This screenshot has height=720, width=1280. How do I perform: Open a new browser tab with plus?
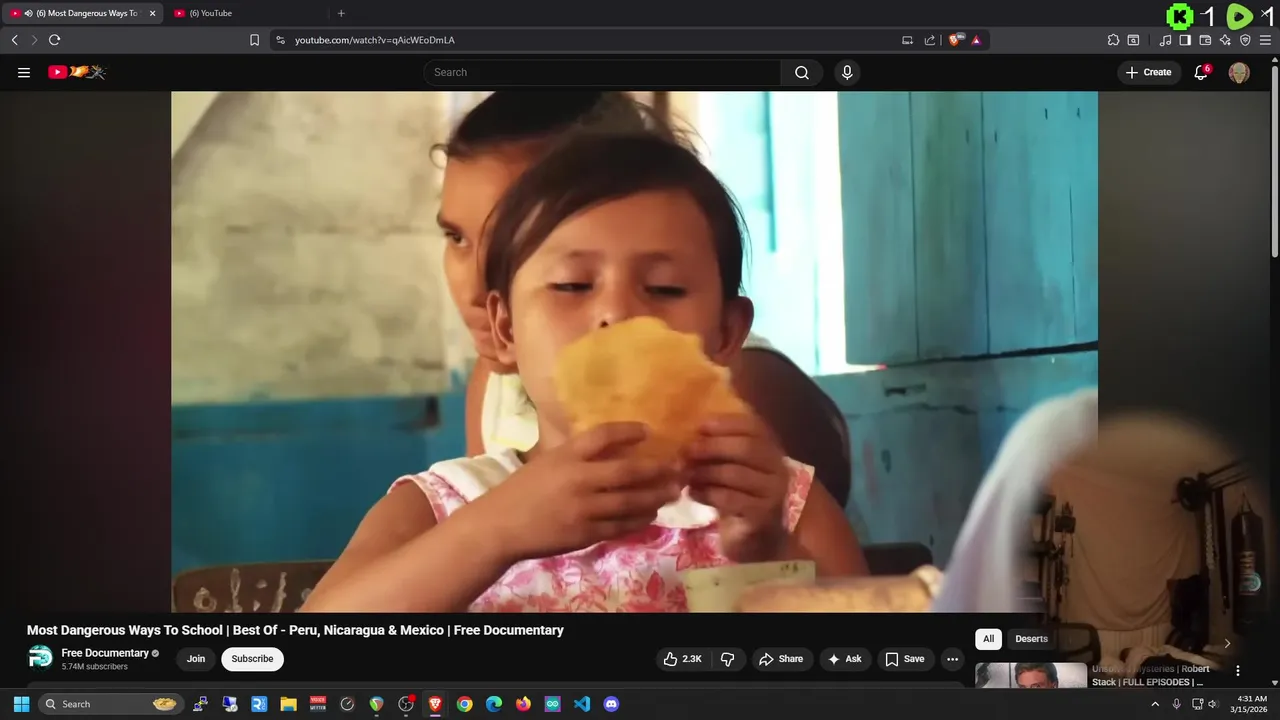coord(341,13)
